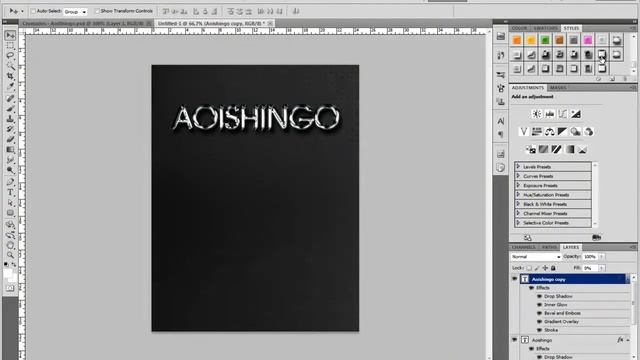This screenshot has width=640, height=360.
Task: Select the Gradient tool
Action: pos(10,150)
